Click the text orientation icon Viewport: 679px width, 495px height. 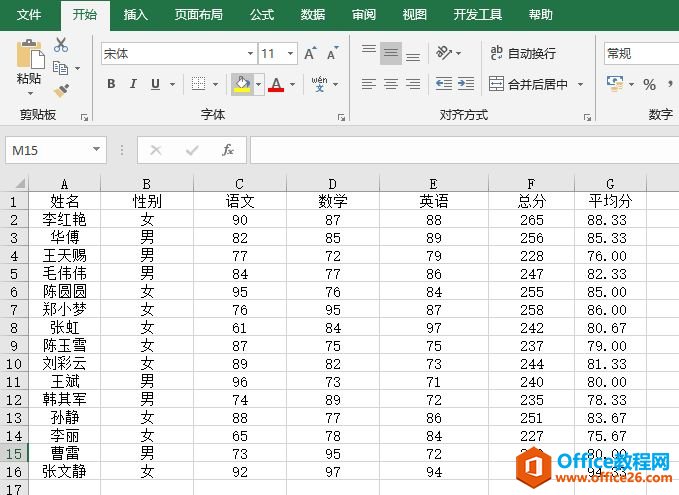(x=445, y=53)
